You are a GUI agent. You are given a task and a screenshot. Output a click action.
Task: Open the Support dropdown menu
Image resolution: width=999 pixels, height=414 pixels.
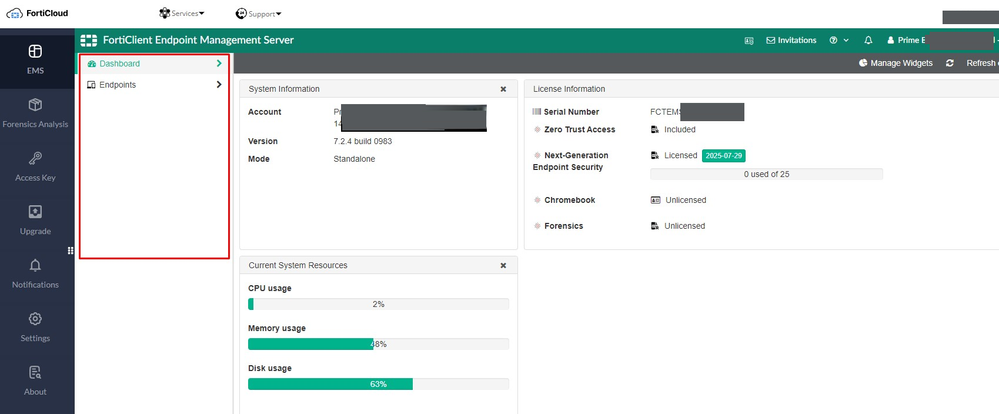[258, 13]
